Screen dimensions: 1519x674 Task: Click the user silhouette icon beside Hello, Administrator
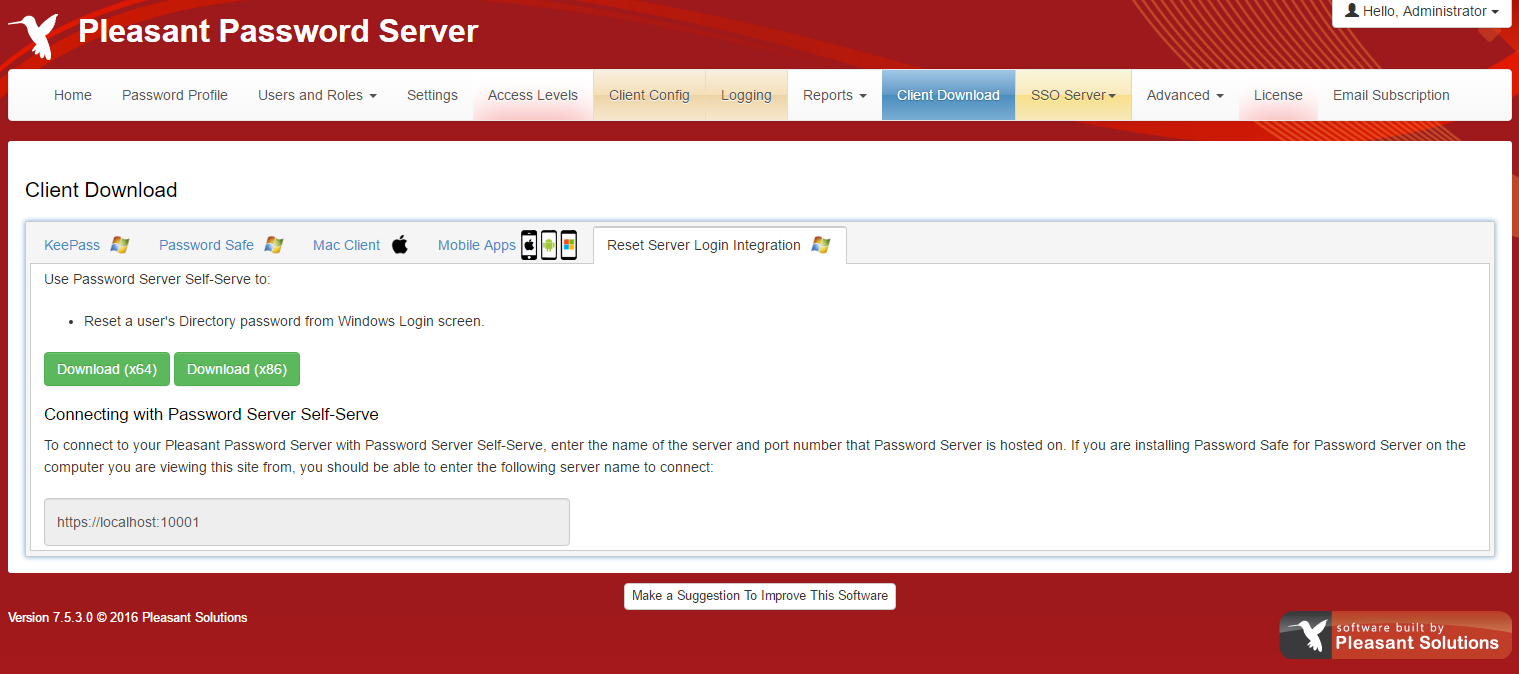coord(1352,11)
